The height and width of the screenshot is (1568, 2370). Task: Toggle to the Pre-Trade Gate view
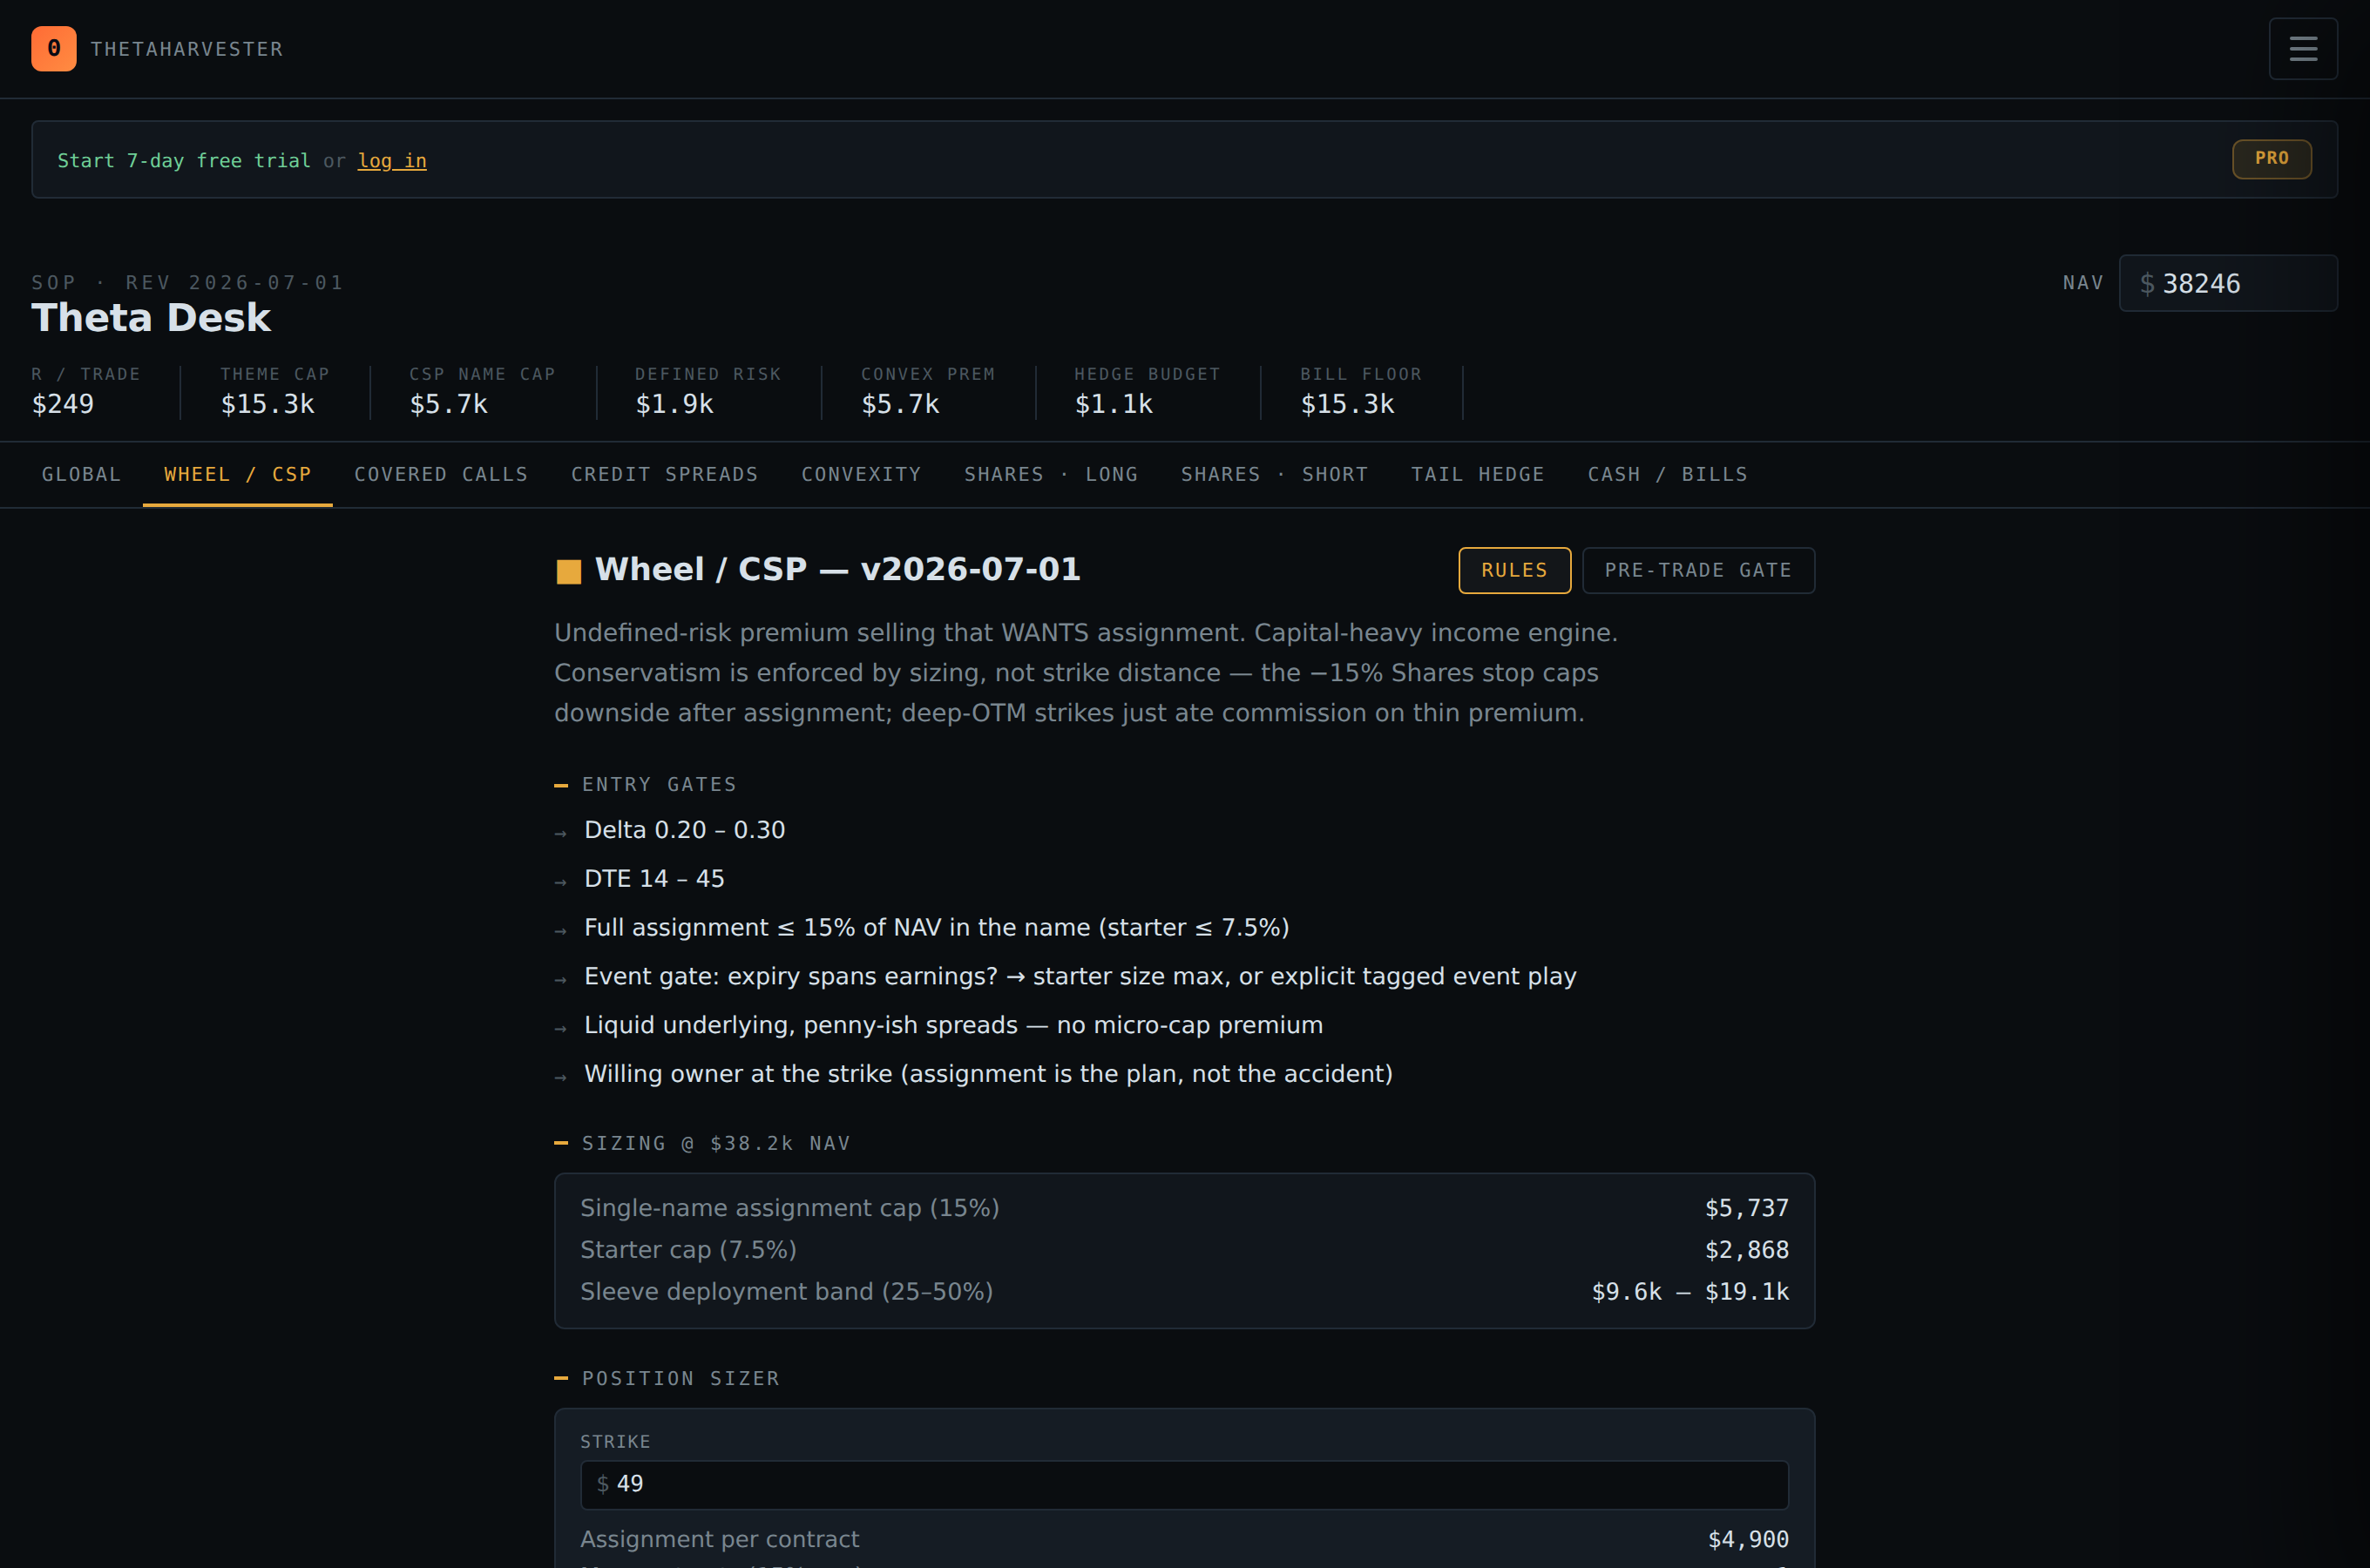coord(1698,571)
